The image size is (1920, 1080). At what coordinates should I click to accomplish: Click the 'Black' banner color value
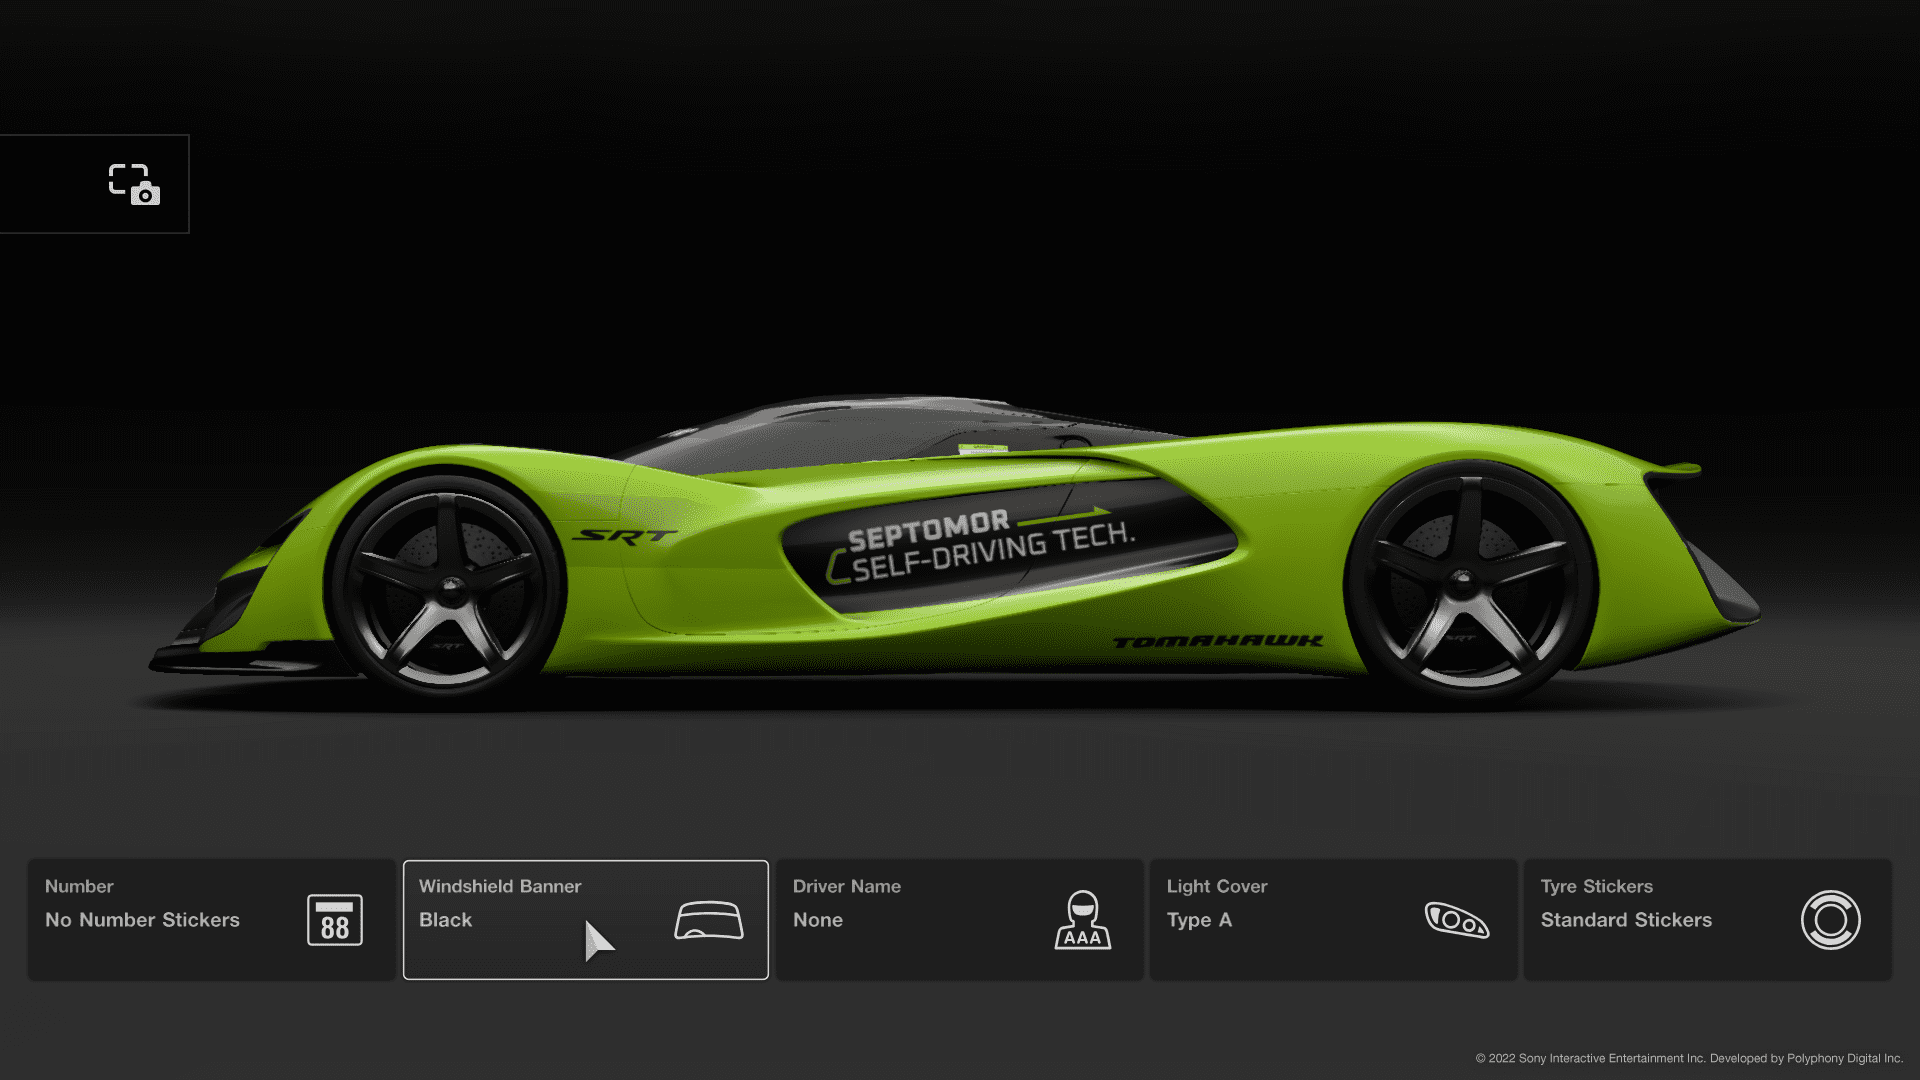tap(445, 920)
